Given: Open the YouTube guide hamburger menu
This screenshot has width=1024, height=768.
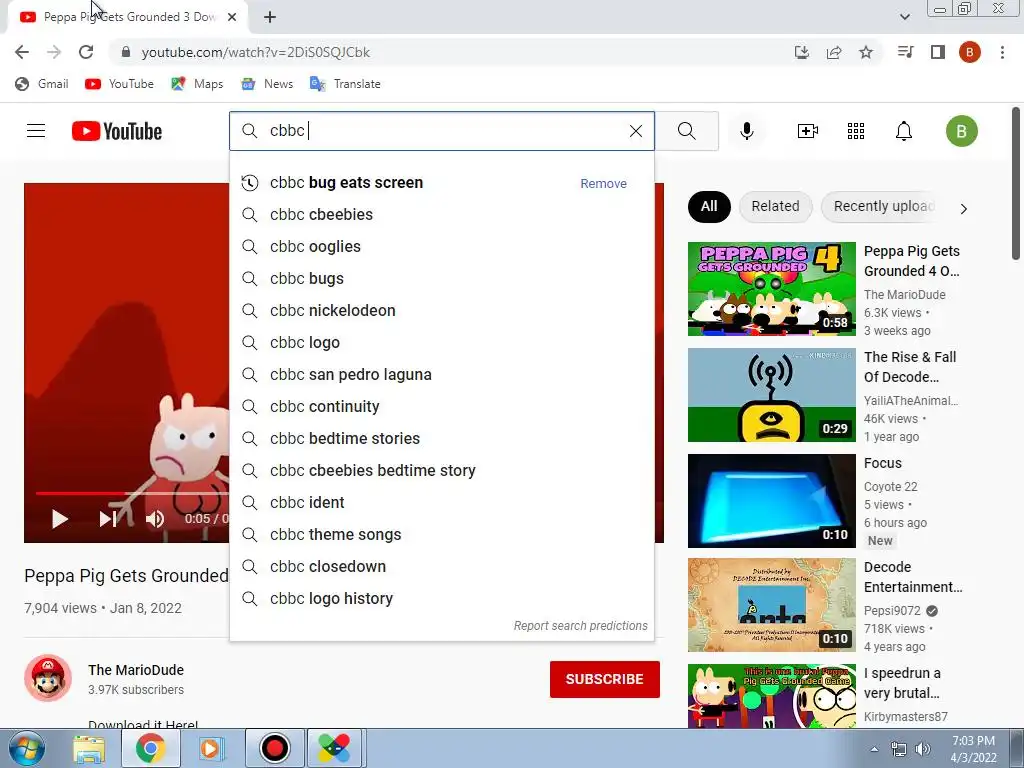Looking at the screenshot, I should tap(36, 131).
